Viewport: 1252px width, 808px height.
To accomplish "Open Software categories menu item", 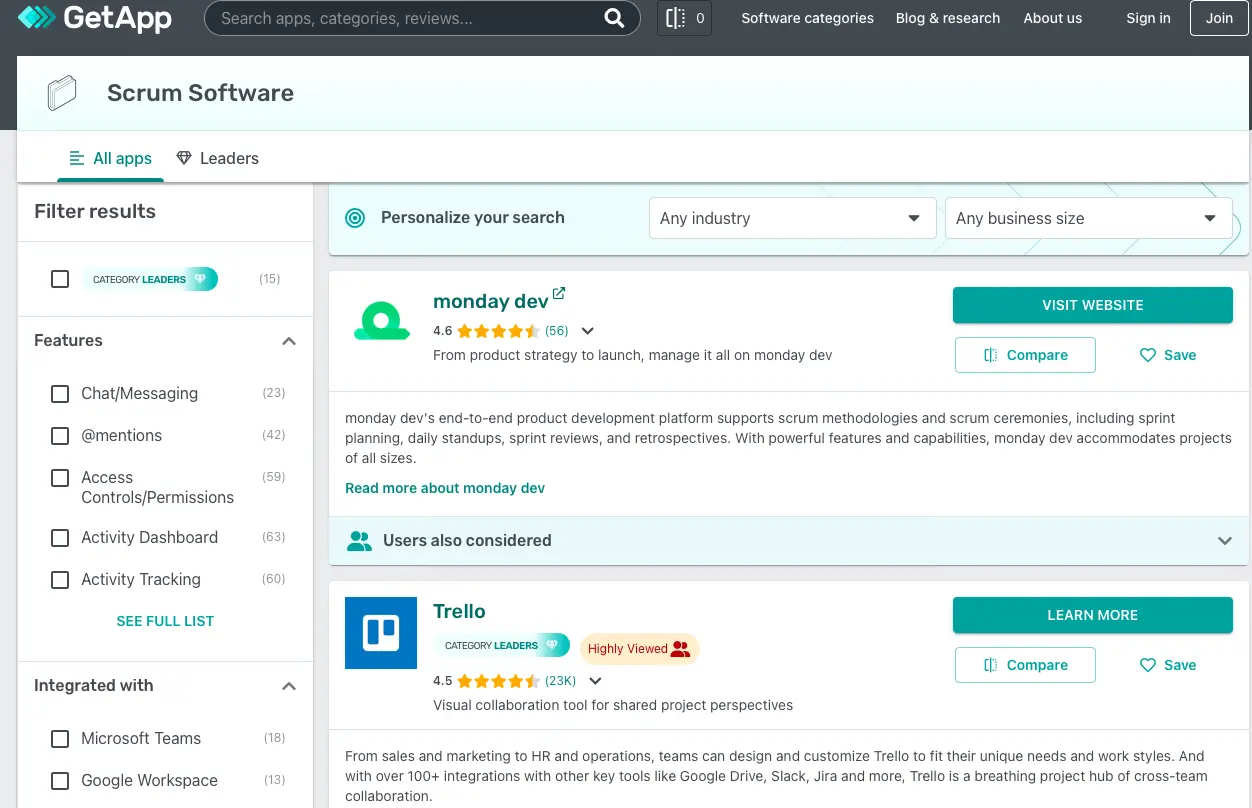I will (807, 18).
